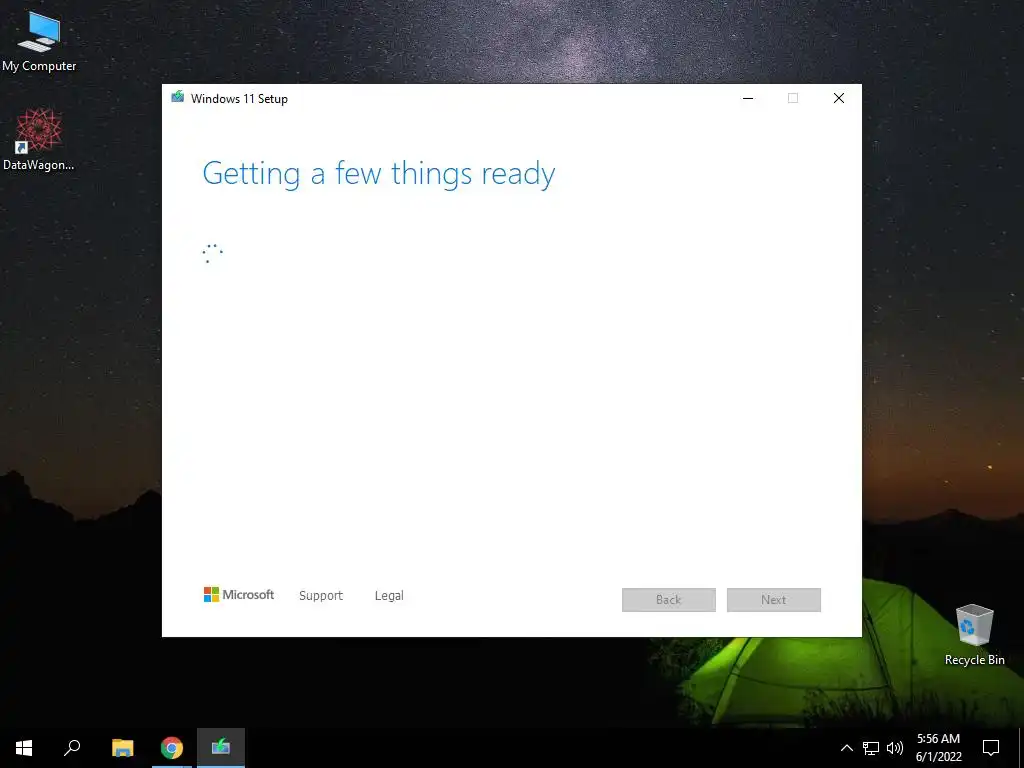Open the Support link
The height and width of the screenshot is (768, 1024).
coord(321,596)
